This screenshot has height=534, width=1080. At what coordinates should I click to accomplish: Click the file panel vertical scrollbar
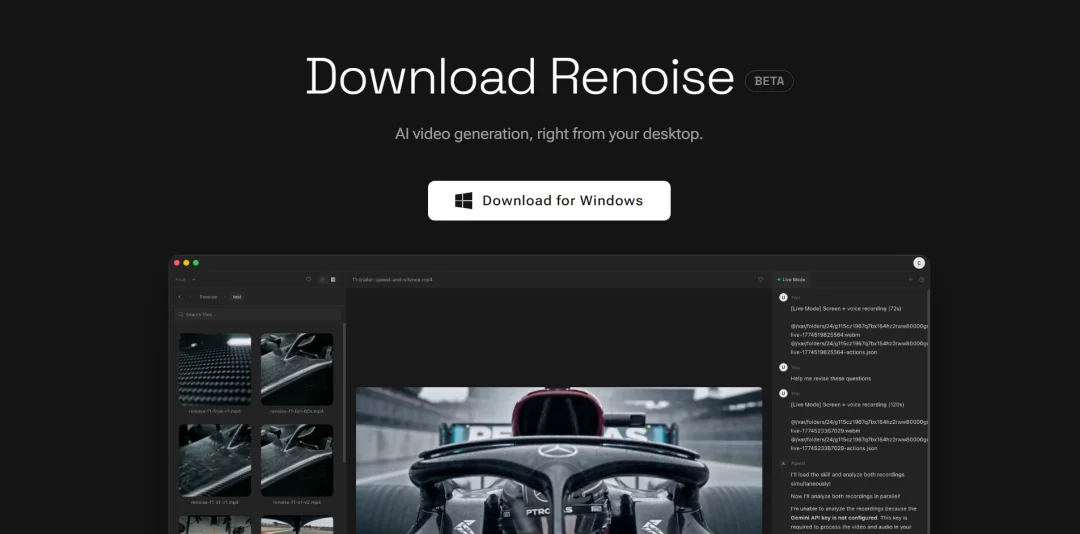[x=344, y=393]
